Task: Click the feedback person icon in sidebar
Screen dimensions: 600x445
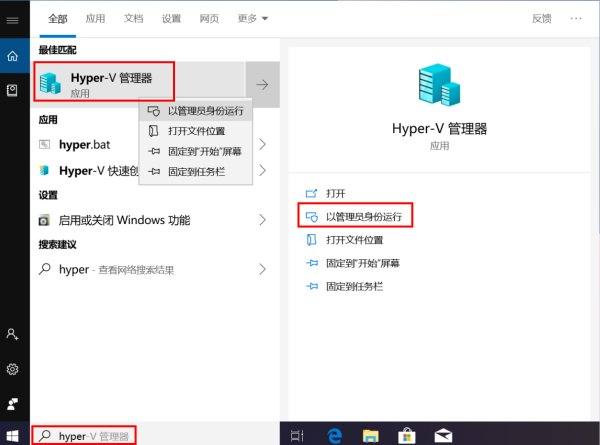Action: [12, 404]
